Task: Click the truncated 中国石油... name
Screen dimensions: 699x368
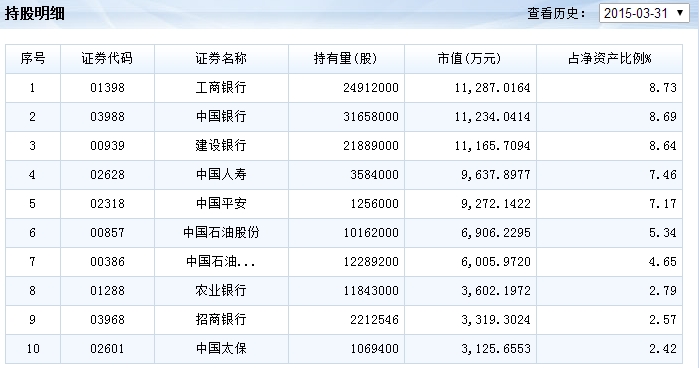Action: click(221, 261)
